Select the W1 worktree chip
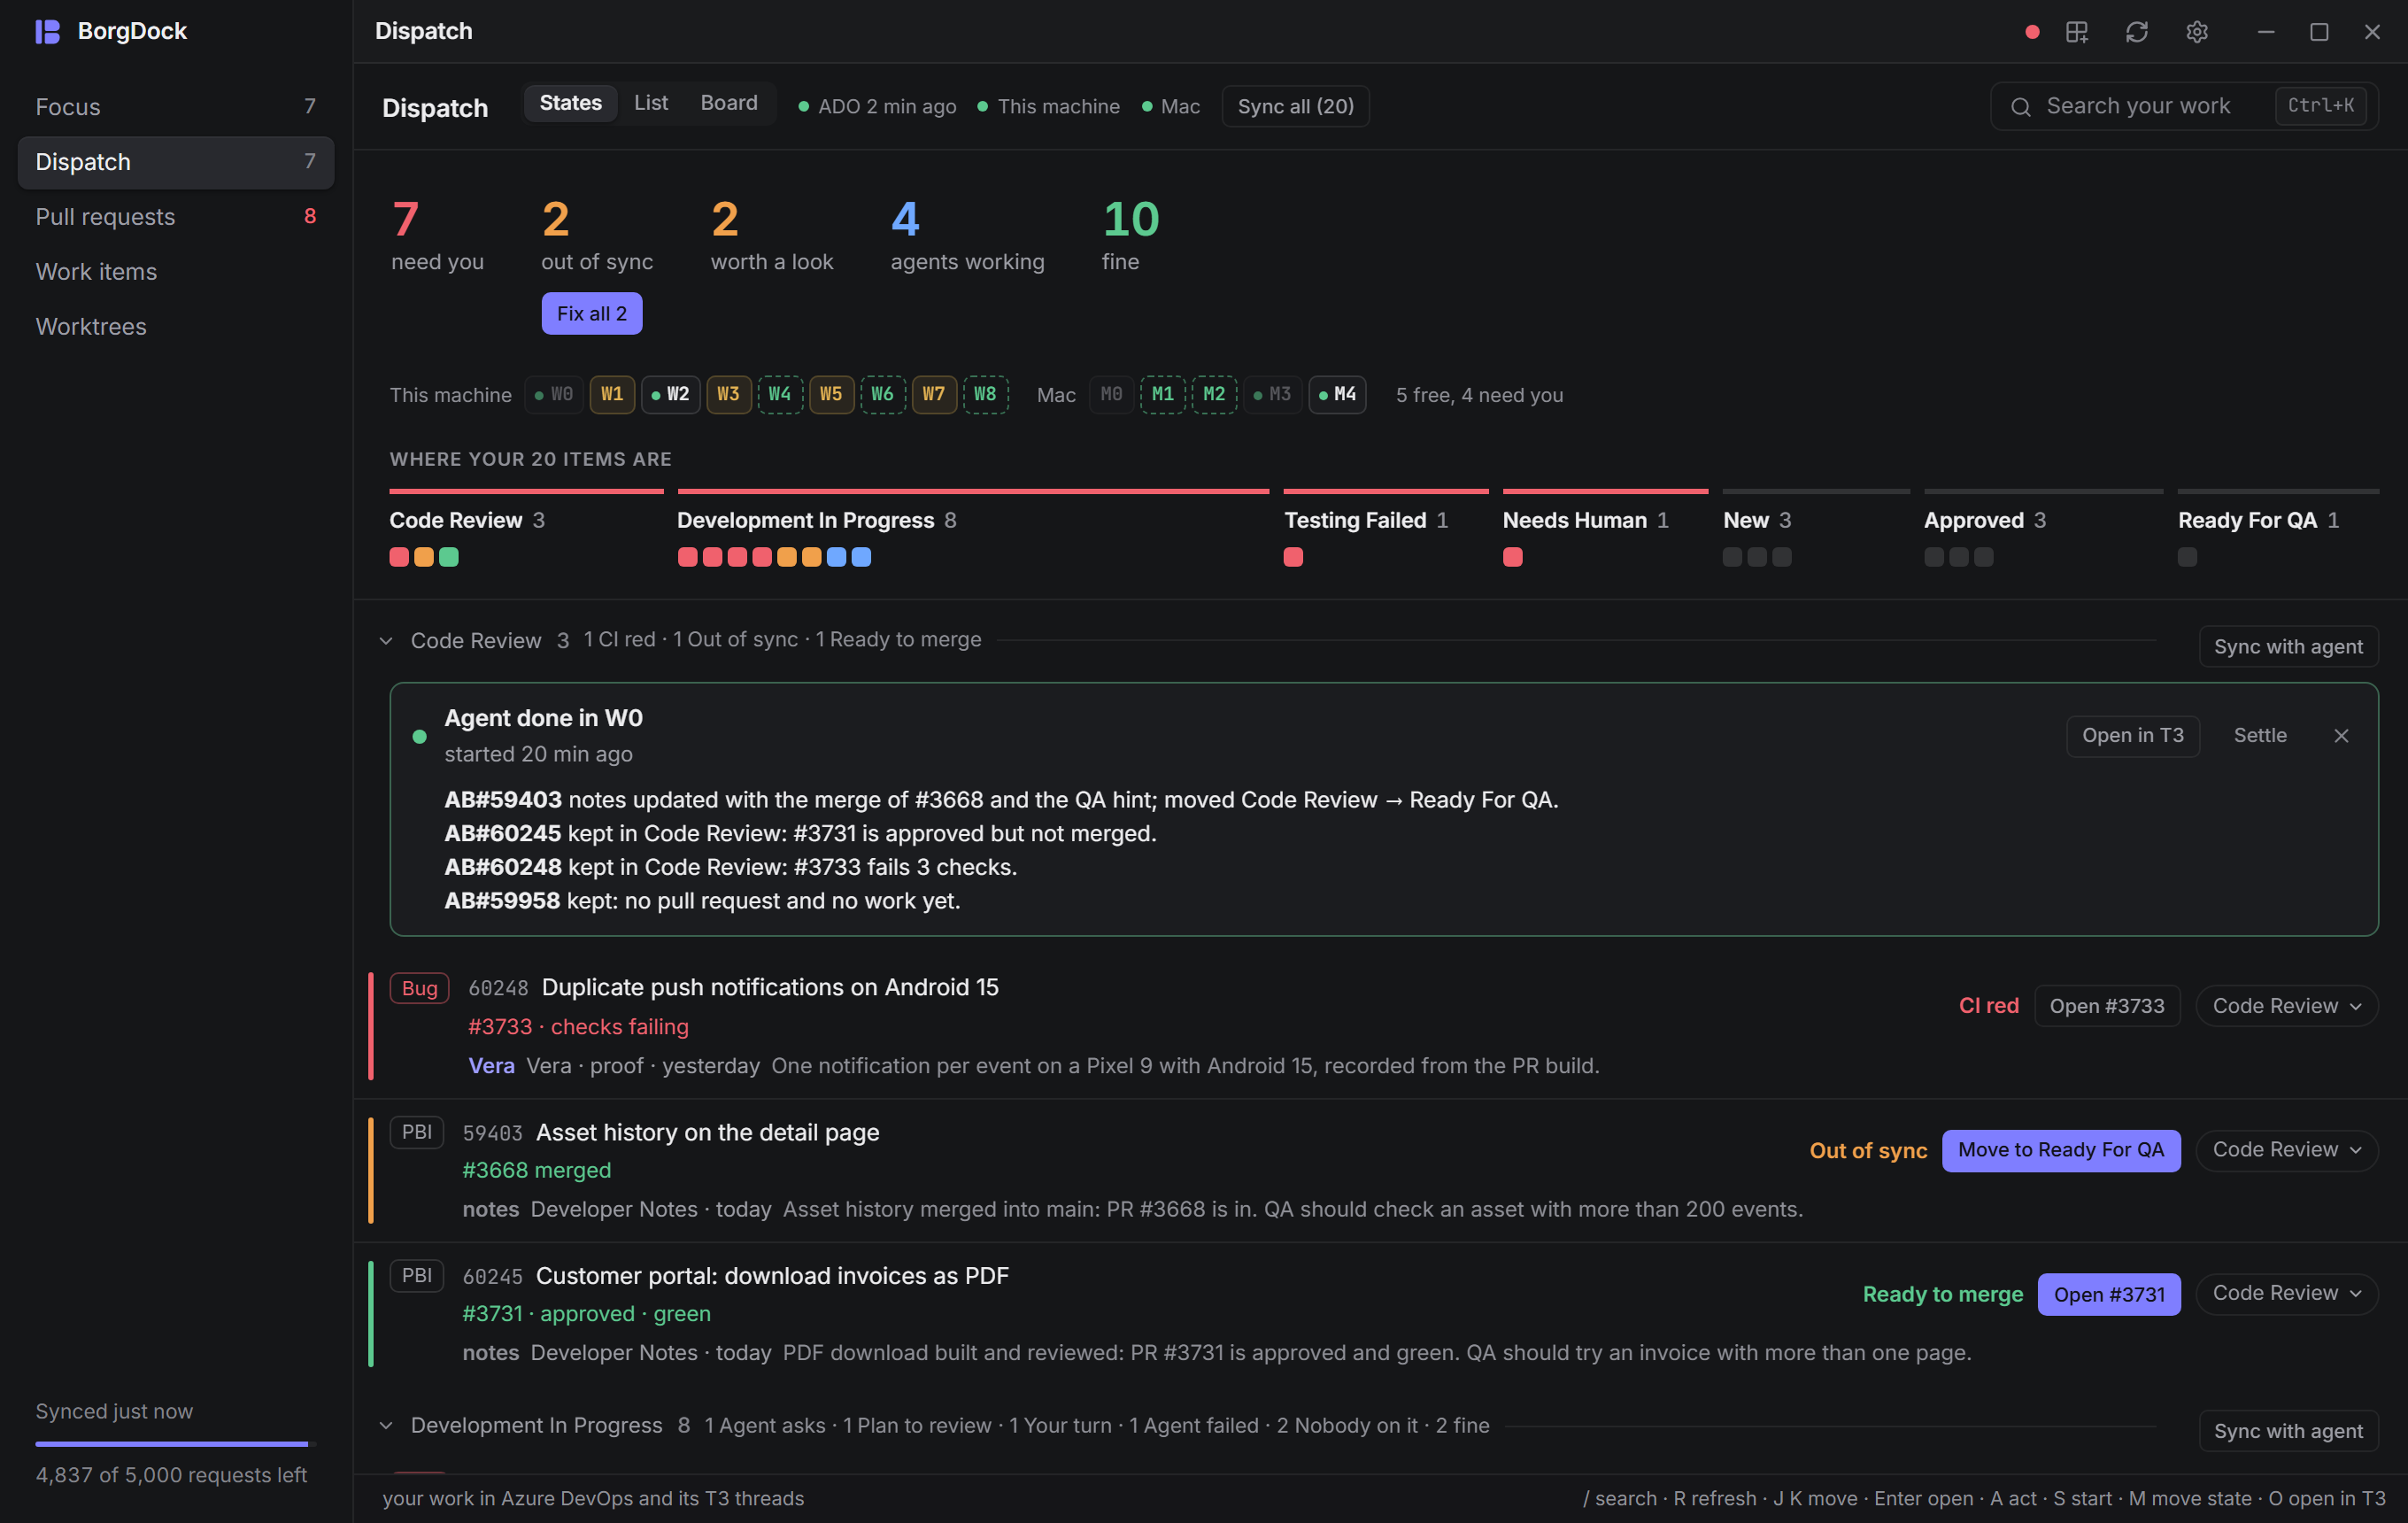The width and height of the screenshot is (2408, 1523). click(x=612, y=394)
